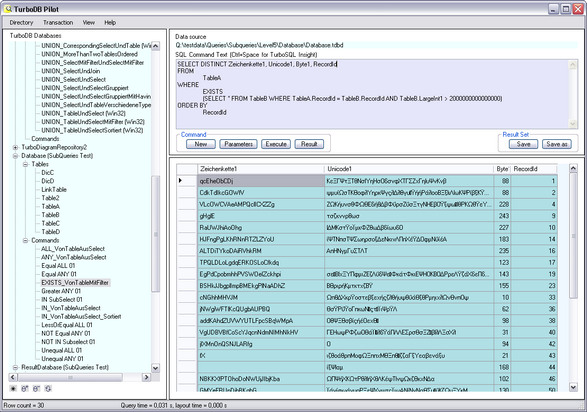Click the black star icon below the tree

point(13,389)
